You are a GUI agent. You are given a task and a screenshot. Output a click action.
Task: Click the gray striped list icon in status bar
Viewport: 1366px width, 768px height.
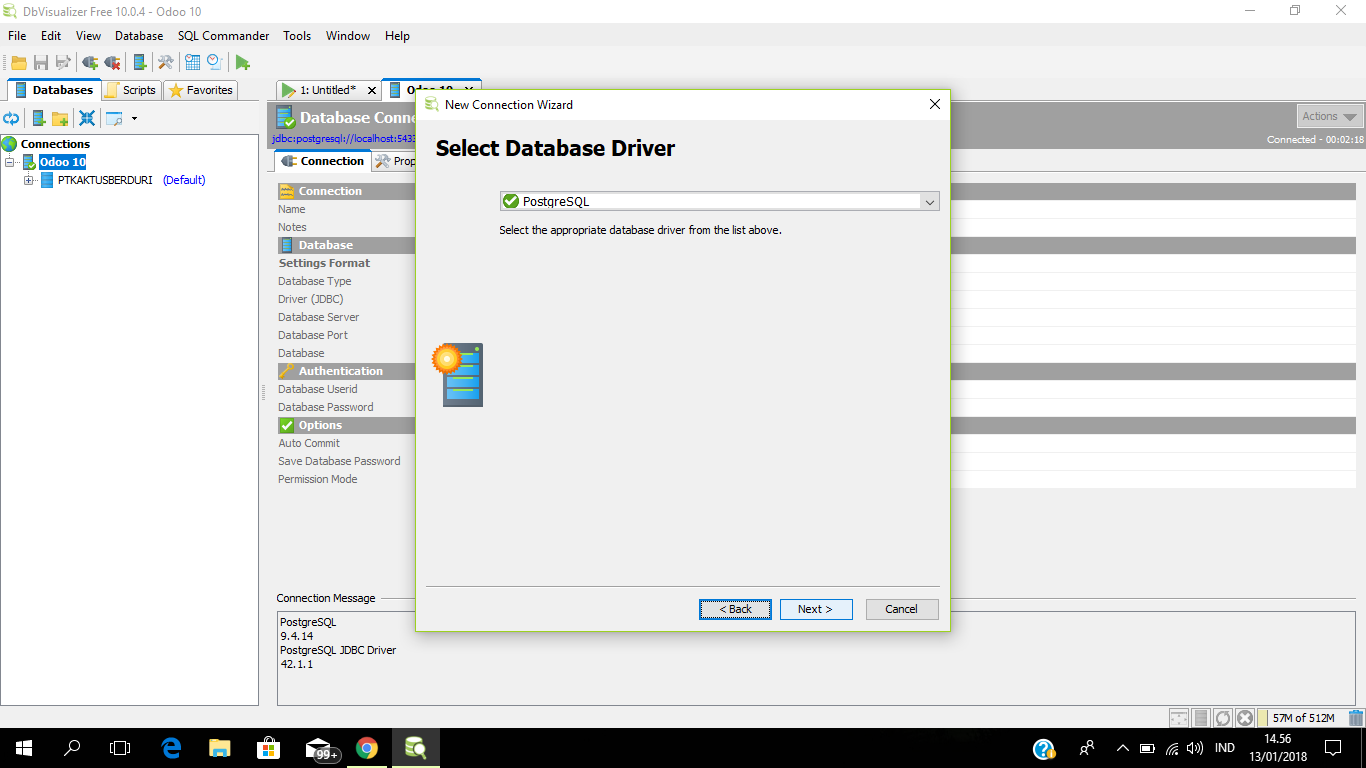pyautogui.click(x=1202, y=718)
